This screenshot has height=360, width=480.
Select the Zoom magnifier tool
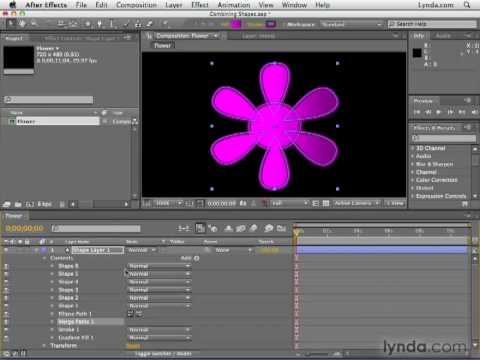point(34,24)
